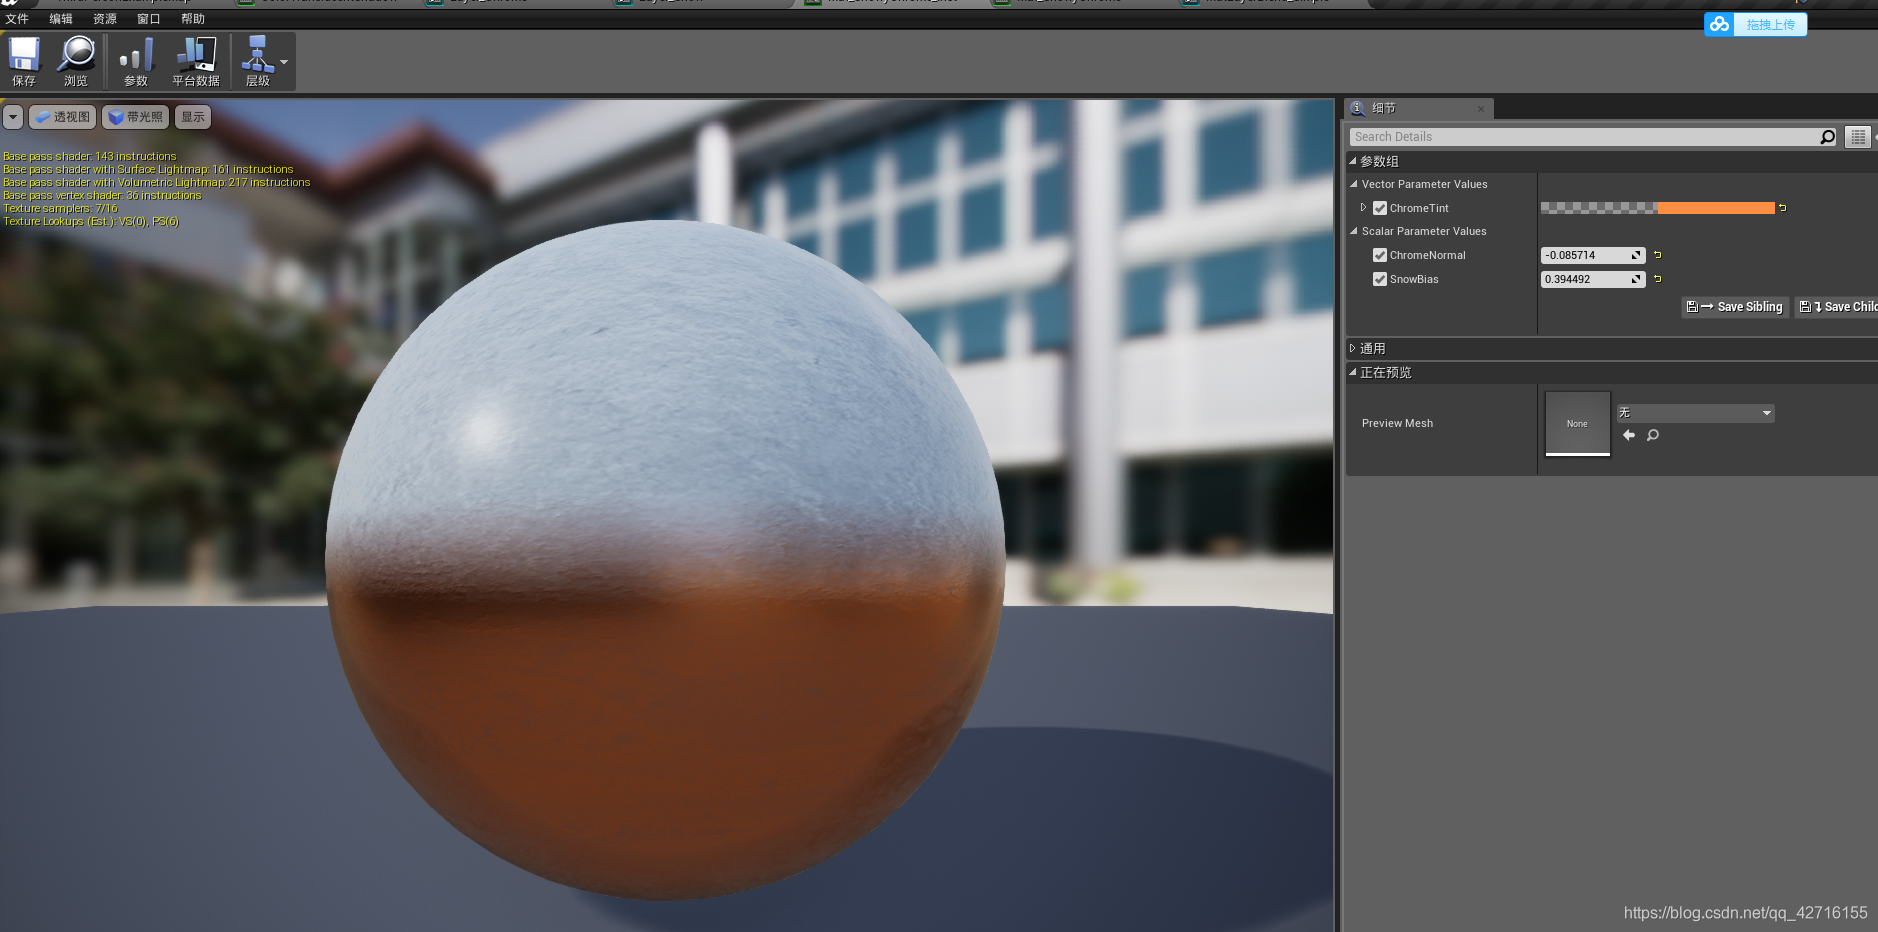This screenshot has width=1878, height=932.
Task: Reset the ChromeTint color to default
Action: click(1784, 208)
